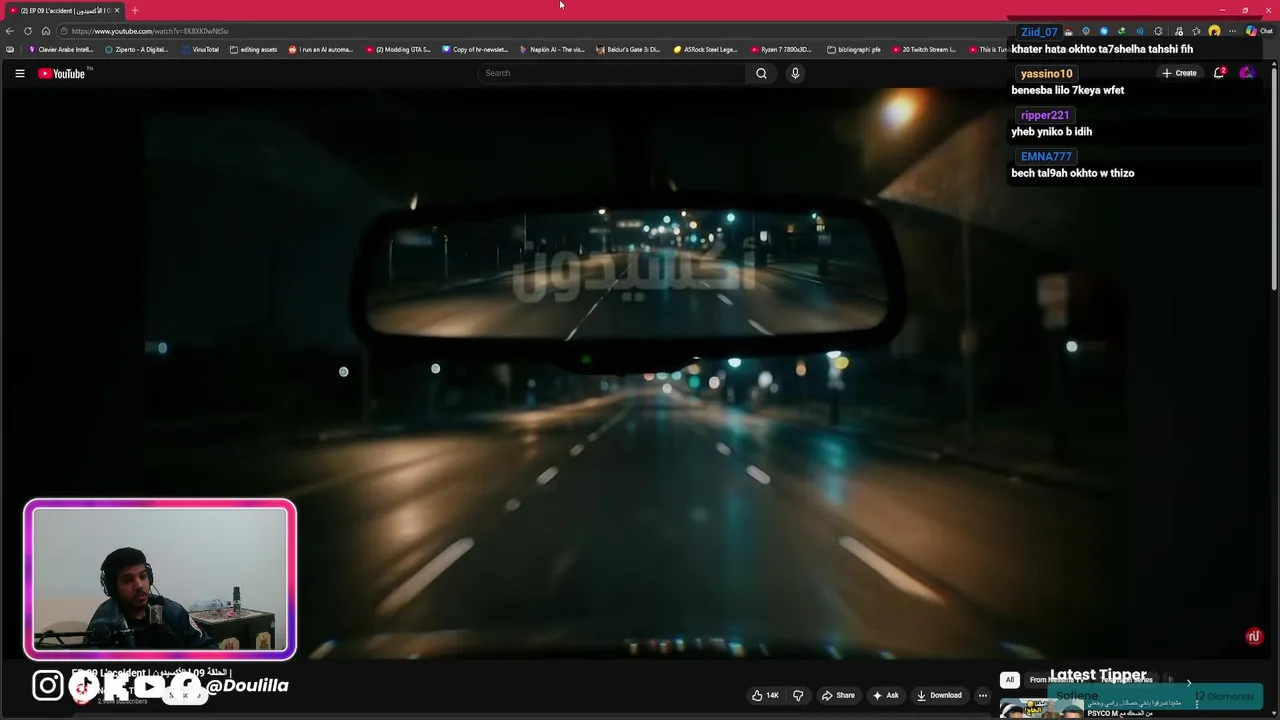Click the address bar URL
Viewport: 1280px width, 720px height.
150,31
